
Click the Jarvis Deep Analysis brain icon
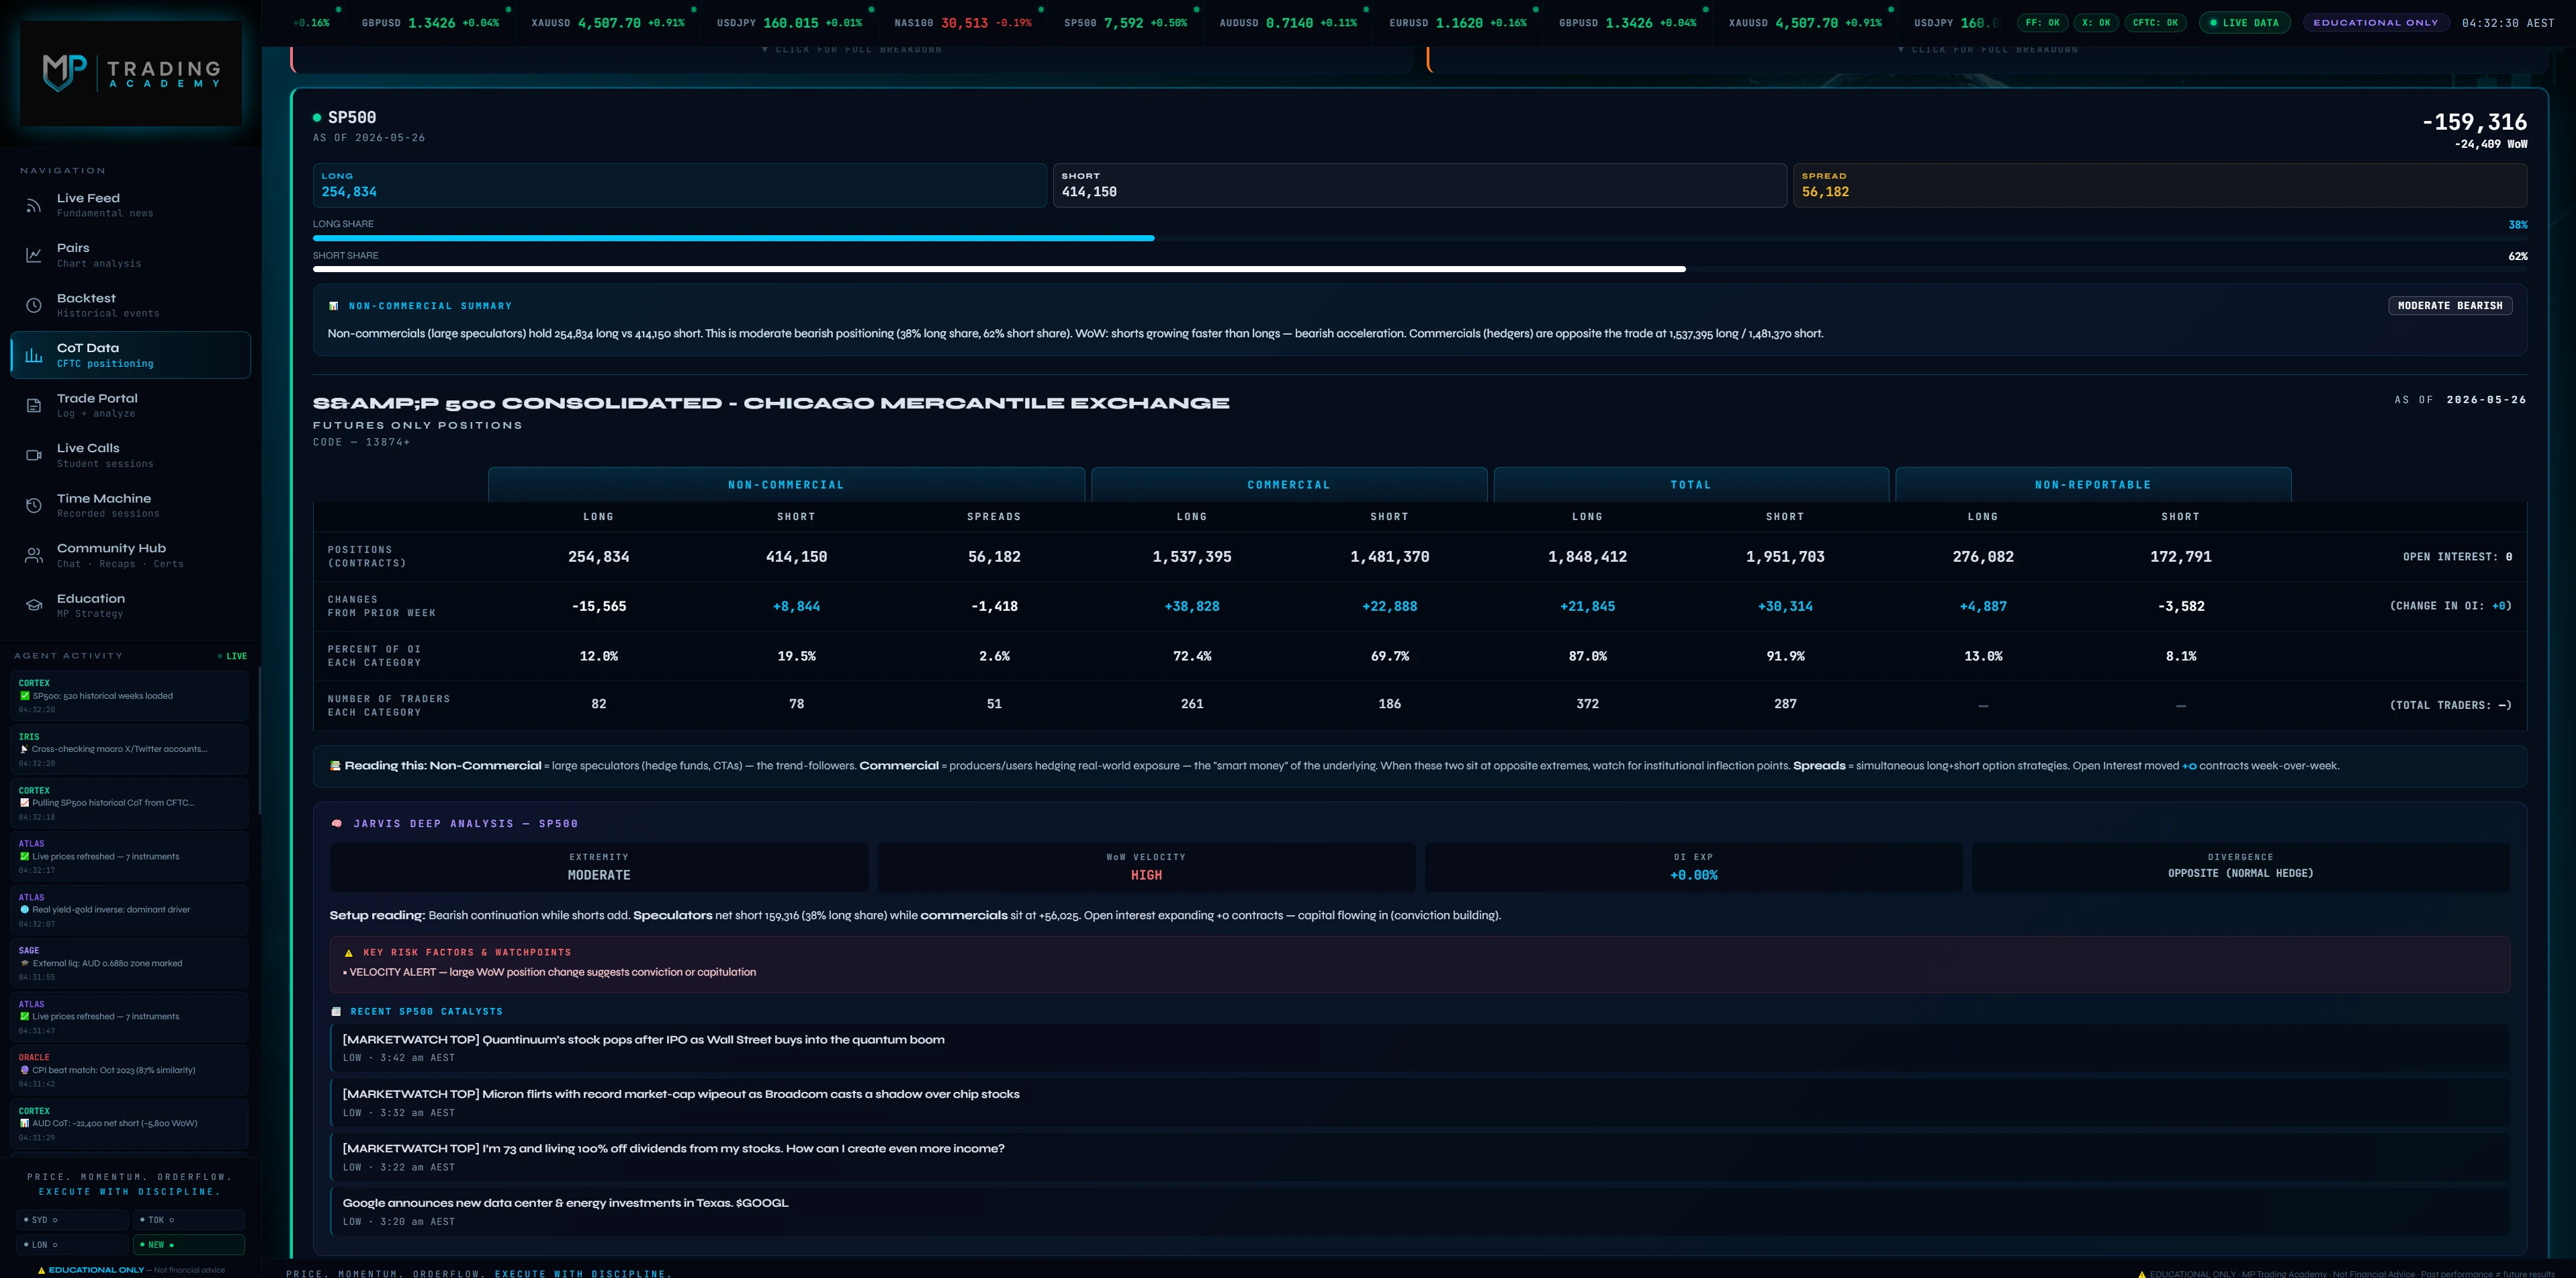pyautogui.click(x=337, y=824)
